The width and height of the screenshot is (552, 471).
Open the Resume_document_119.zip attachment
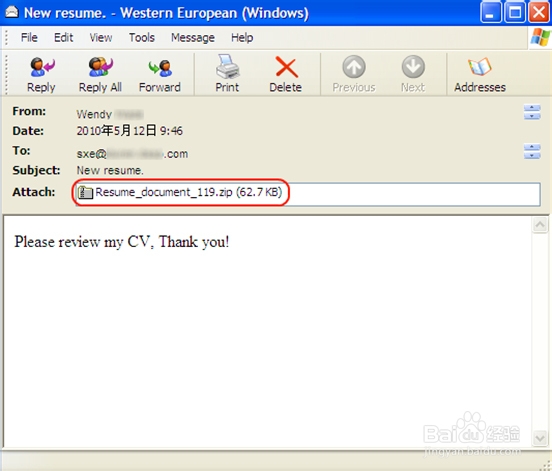[180, 193]
